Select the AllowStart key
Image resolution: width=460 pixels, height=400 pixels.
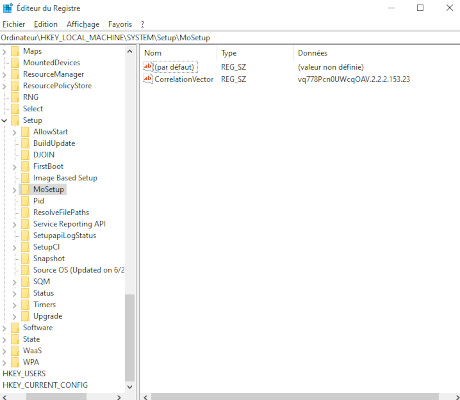click(50, 132)
